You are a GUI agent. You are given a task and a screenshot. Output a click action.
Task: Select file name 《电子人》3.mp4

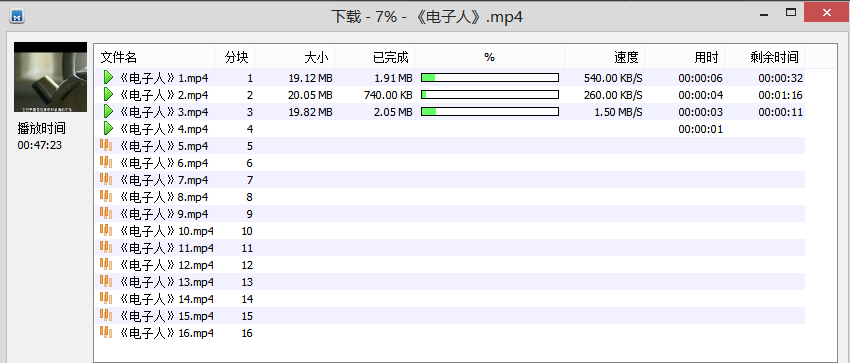pyautogui.click(x=163, y=112)
